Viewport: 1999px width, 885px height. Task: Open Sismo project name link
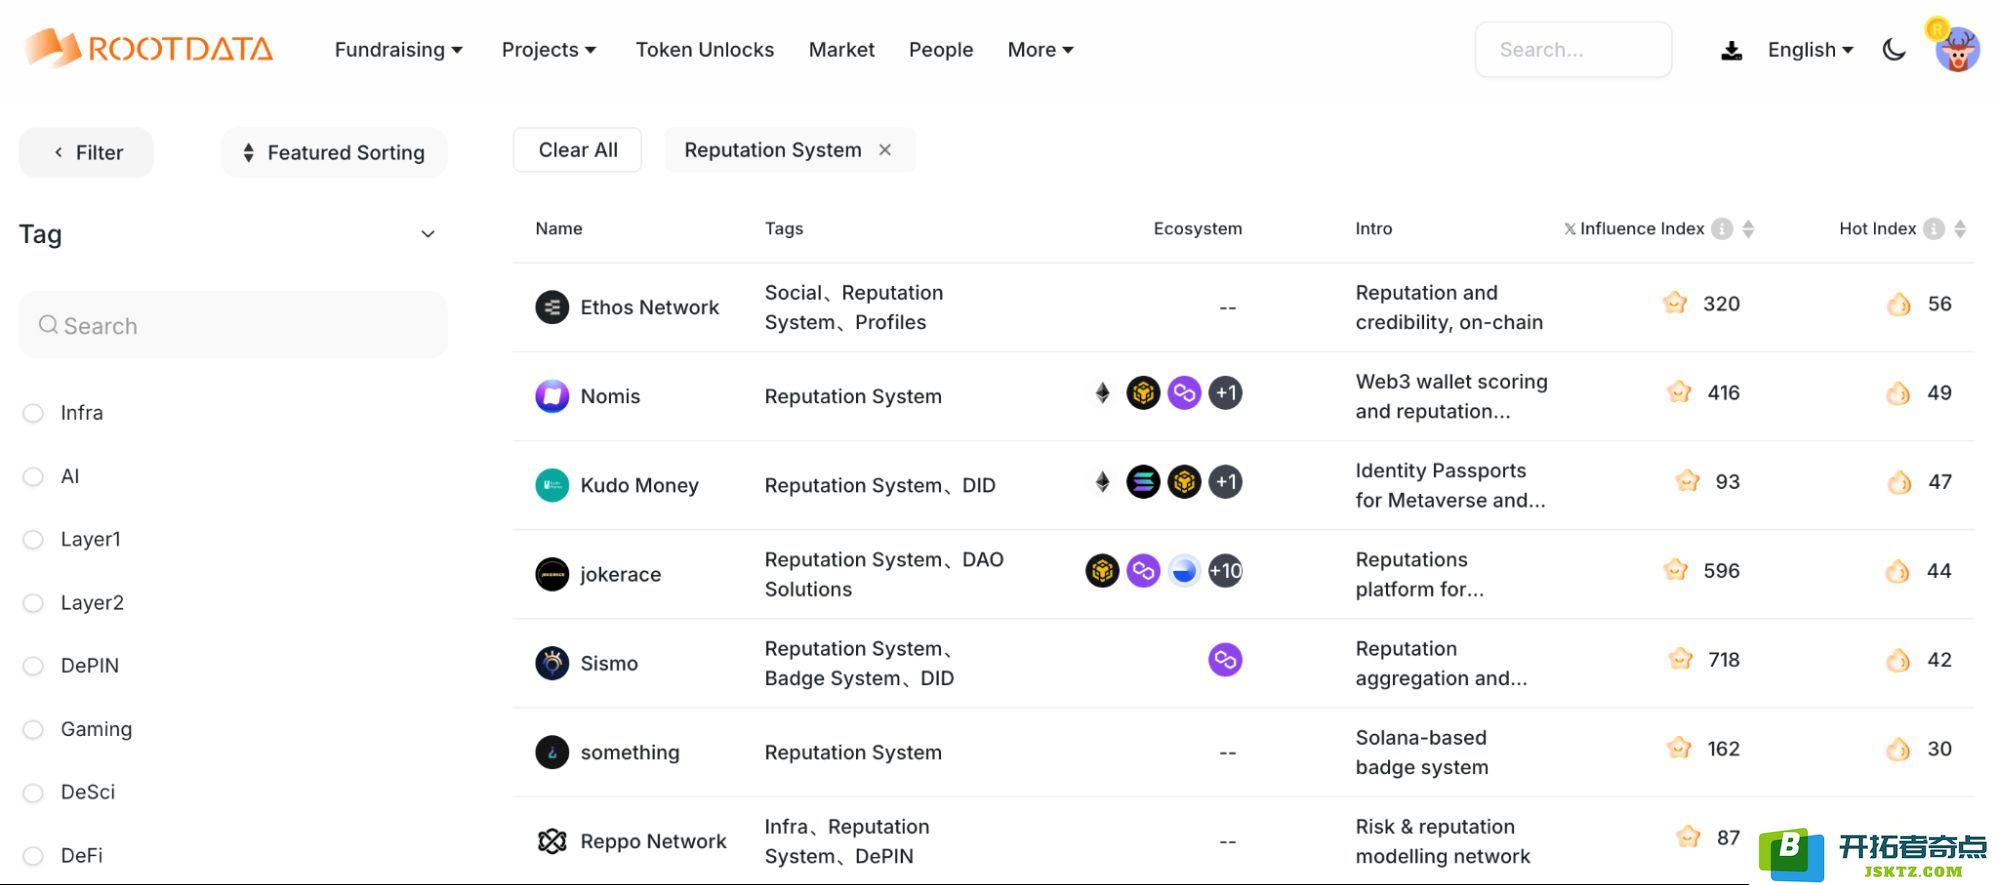609,663
